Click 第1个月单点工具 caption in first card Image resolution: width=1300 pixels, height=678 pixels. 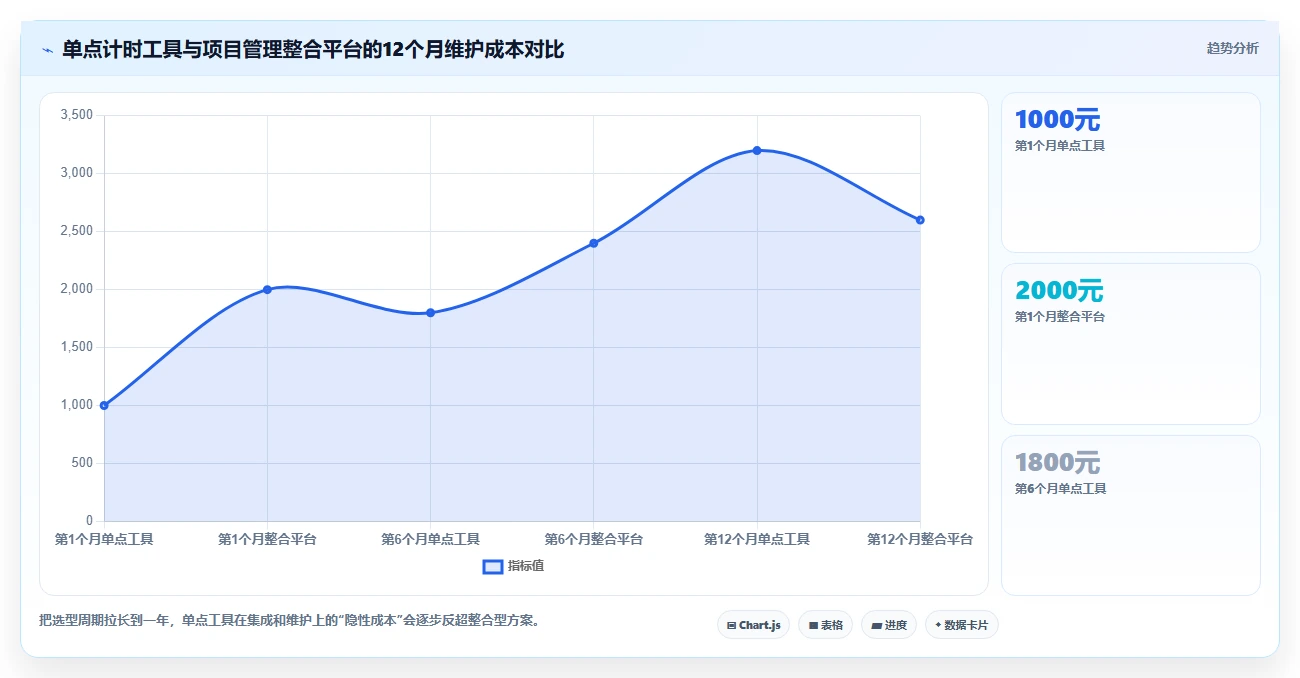(1060, 145)
